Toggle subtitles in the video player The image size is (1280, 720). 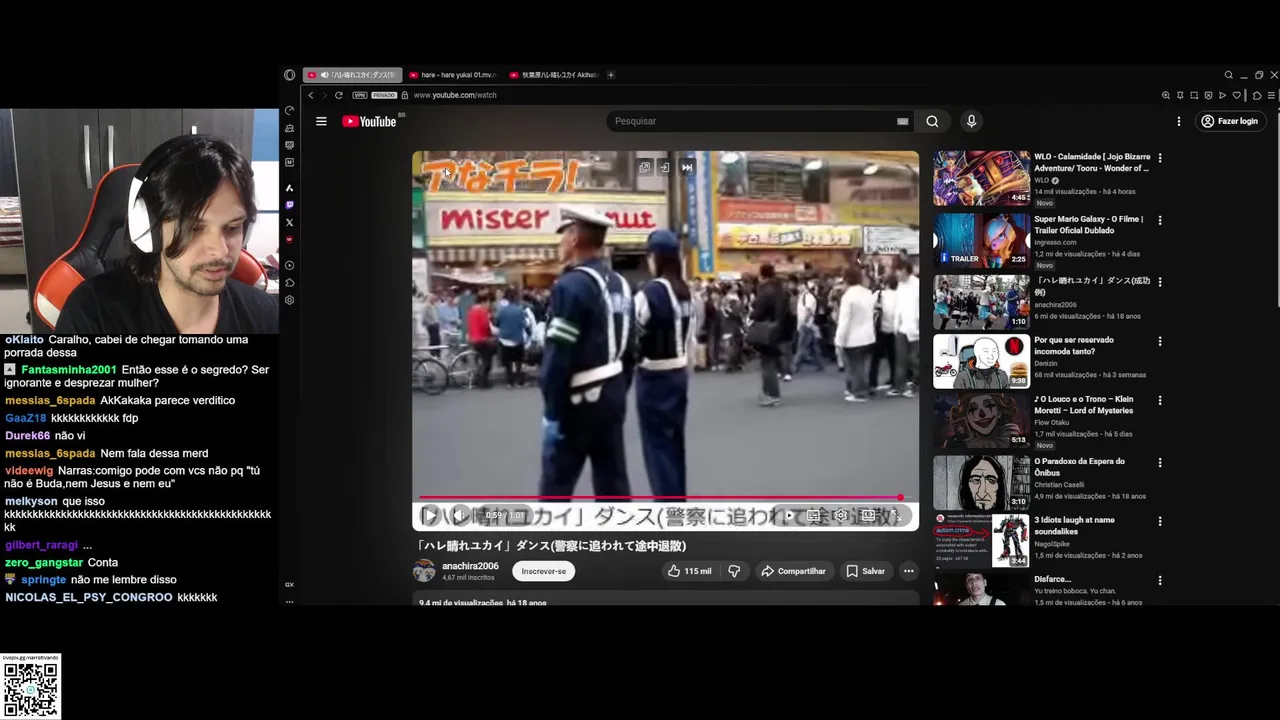point(813,516)
